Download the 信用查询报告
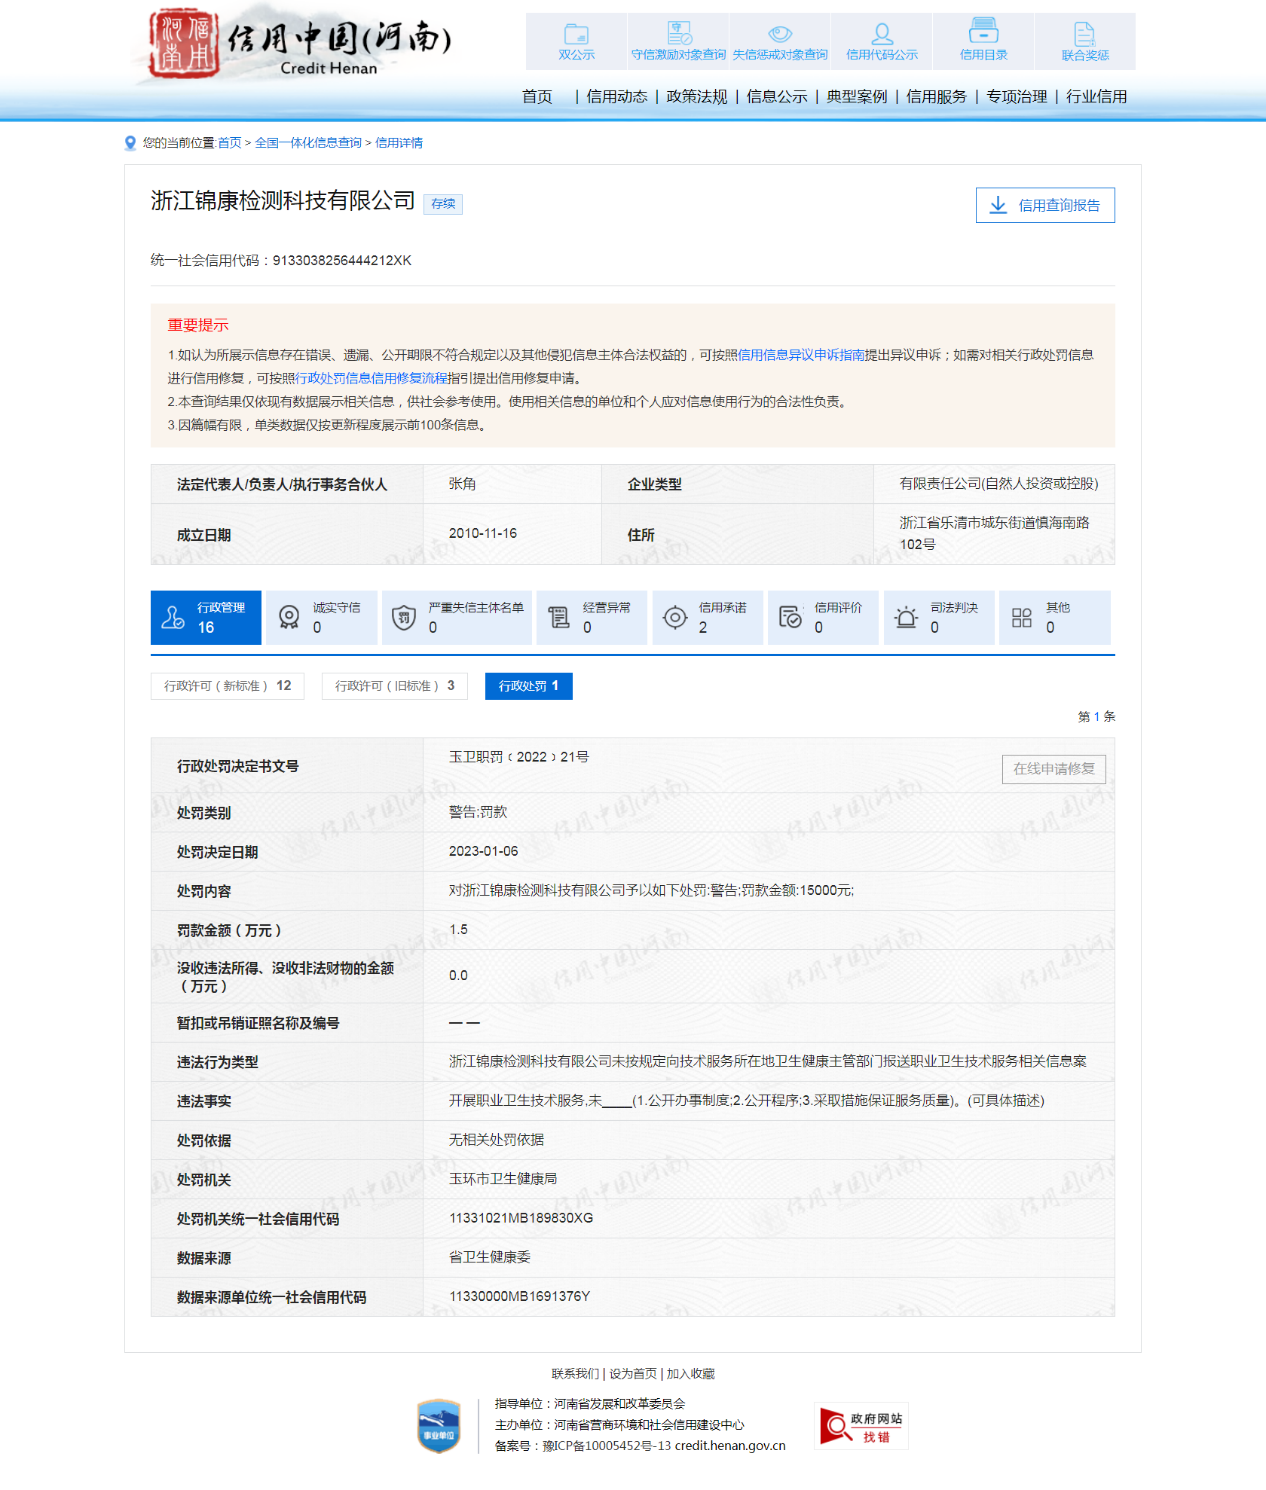This screenshot has width=1266, height=1490. [1045, 206]
